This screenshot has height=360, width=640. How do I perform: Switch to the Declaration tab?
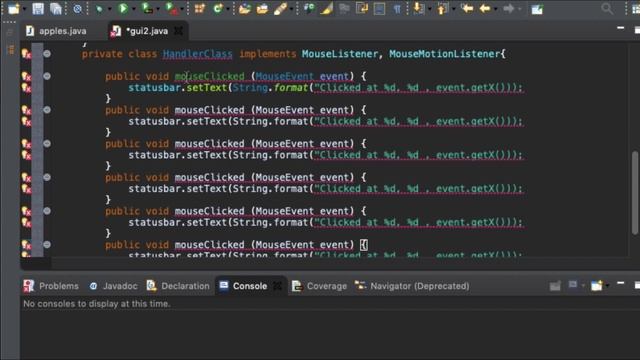[x=178, y=286]
